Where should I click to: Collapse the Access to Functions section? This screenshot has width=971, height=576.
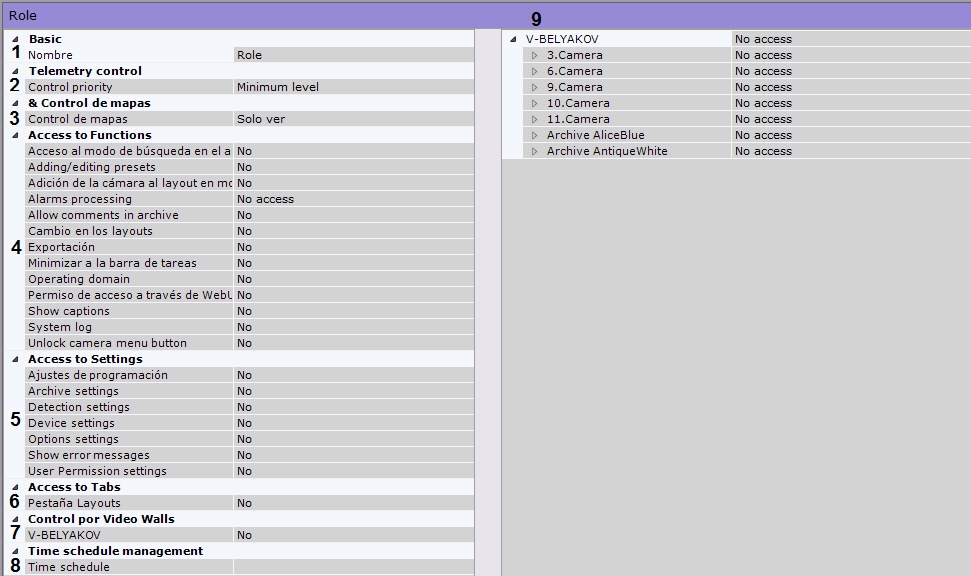pyautogui.click(x=15, y=135)
